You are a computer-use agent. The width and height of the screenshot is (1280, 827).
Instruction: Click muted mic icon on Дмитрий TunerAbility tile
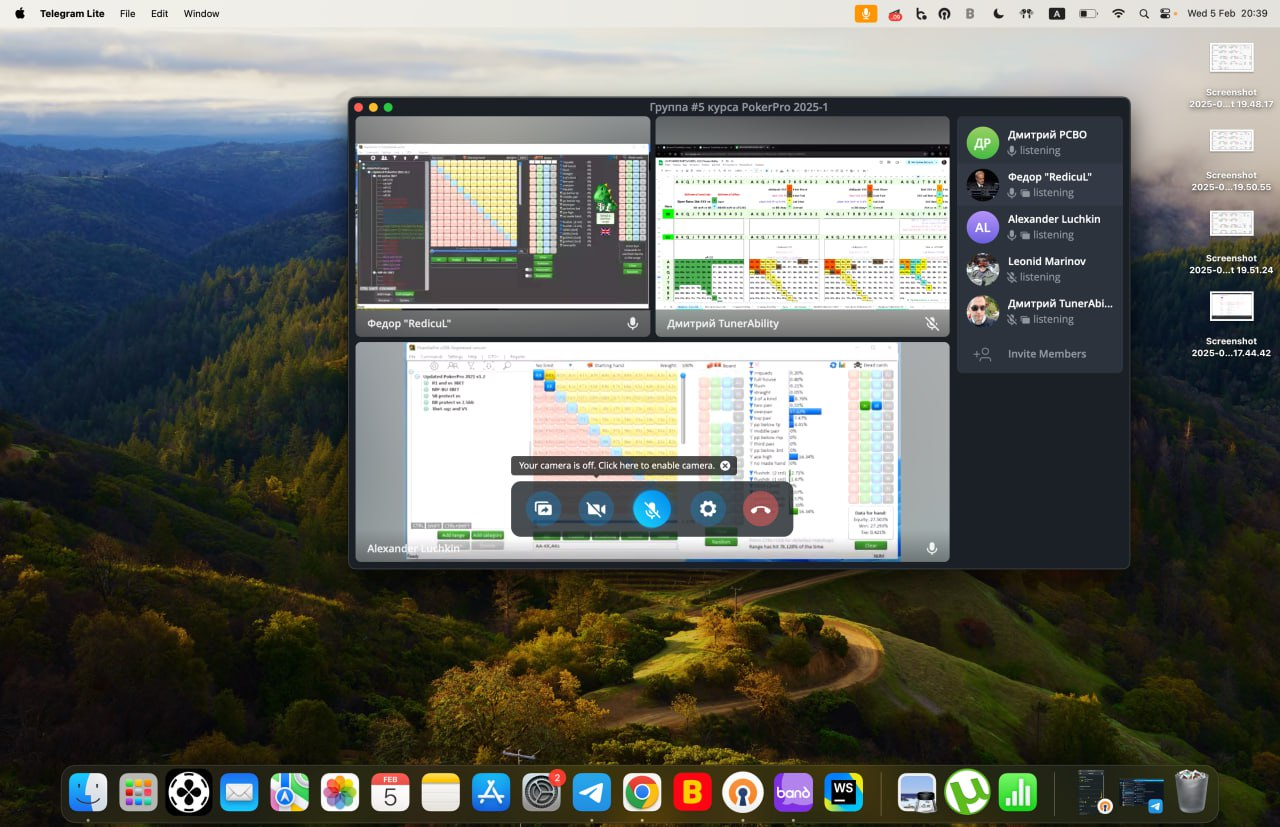[x=932, y=324]
